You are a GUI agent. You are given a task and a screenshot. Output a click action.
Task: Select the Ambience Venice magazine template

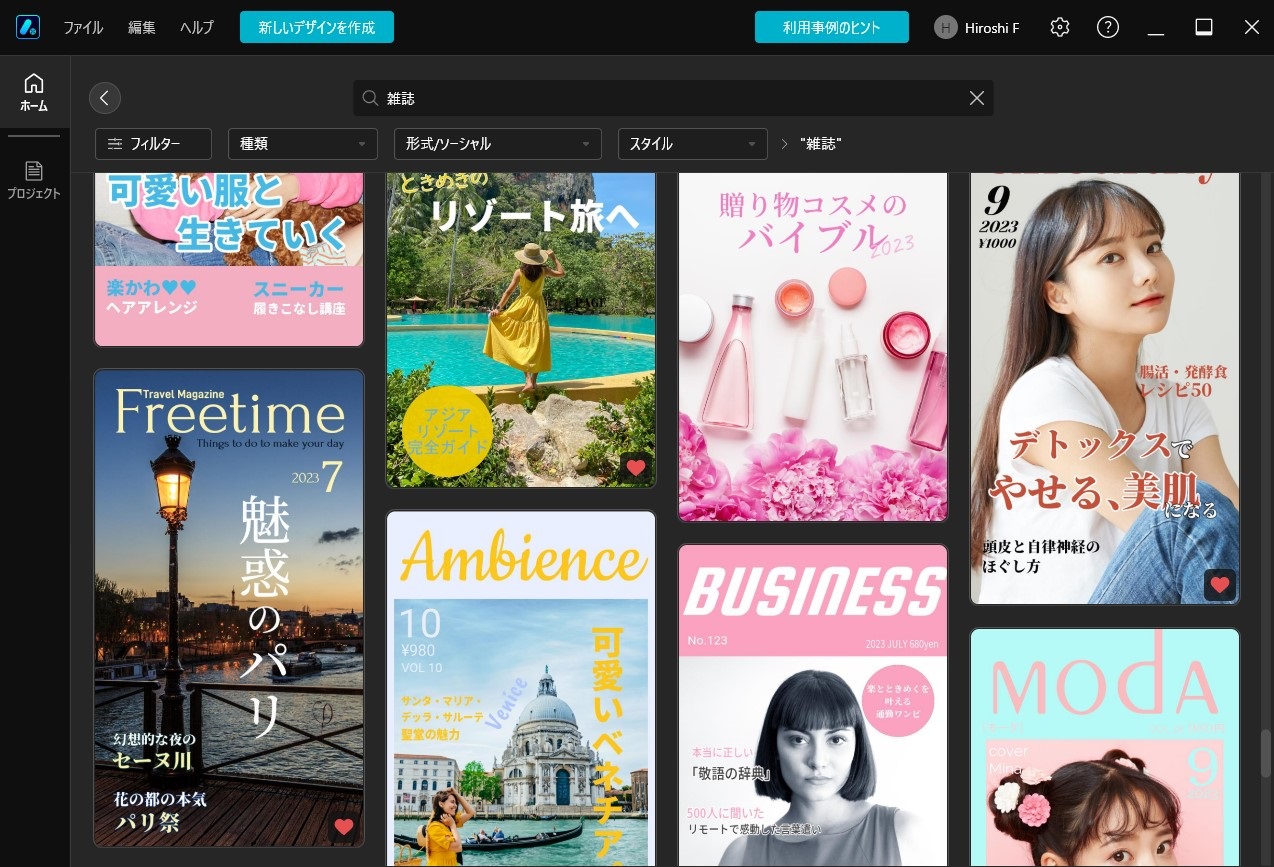tap(520, 690)
